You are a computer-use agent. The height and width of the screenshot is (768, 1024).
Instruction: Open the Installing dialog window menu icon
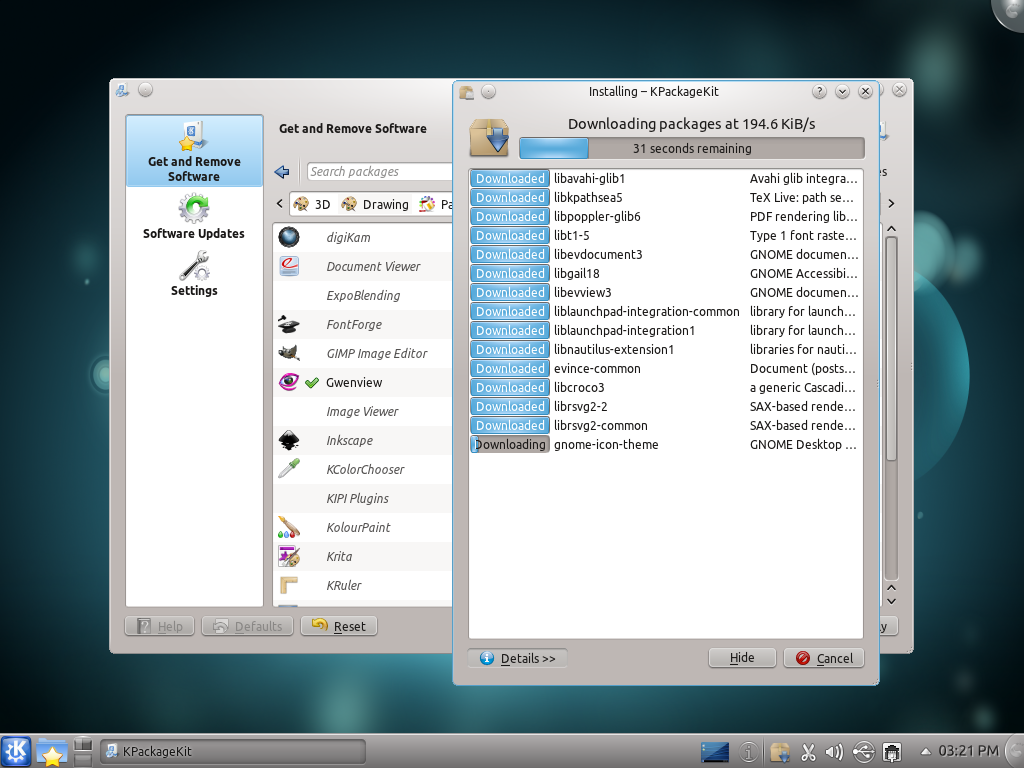[466, 92]
